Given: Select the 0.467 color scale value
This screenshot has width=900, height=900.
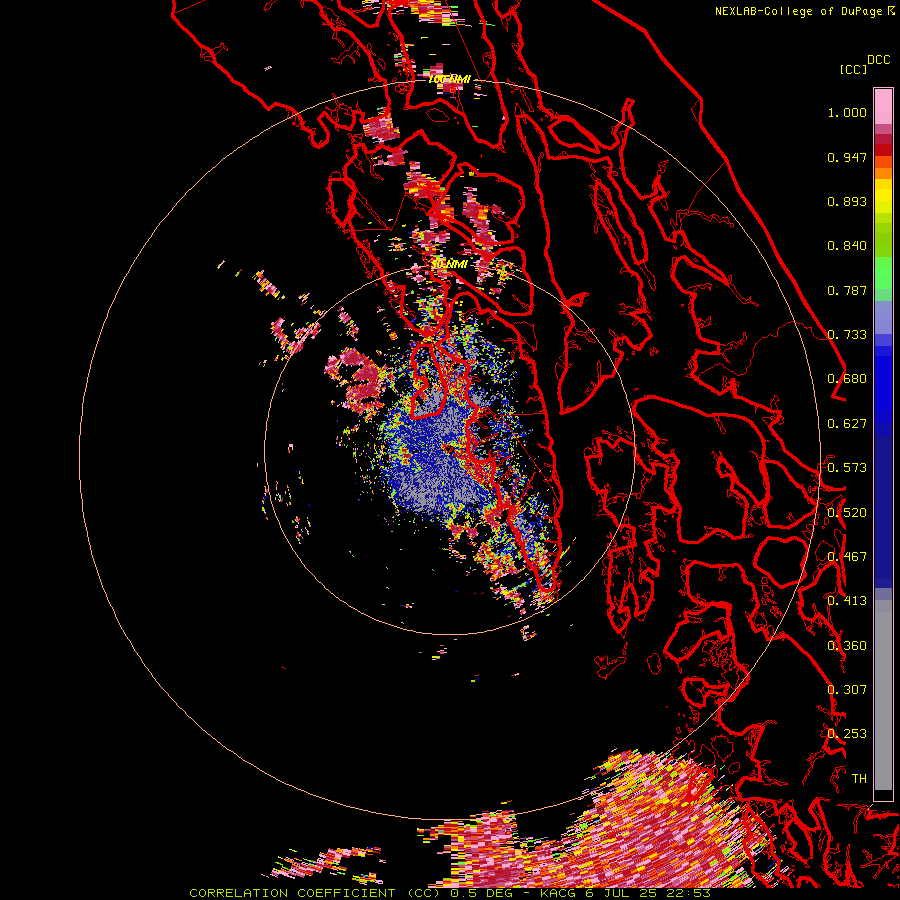Looking at the screenshot, I should (x=847, y=557).
